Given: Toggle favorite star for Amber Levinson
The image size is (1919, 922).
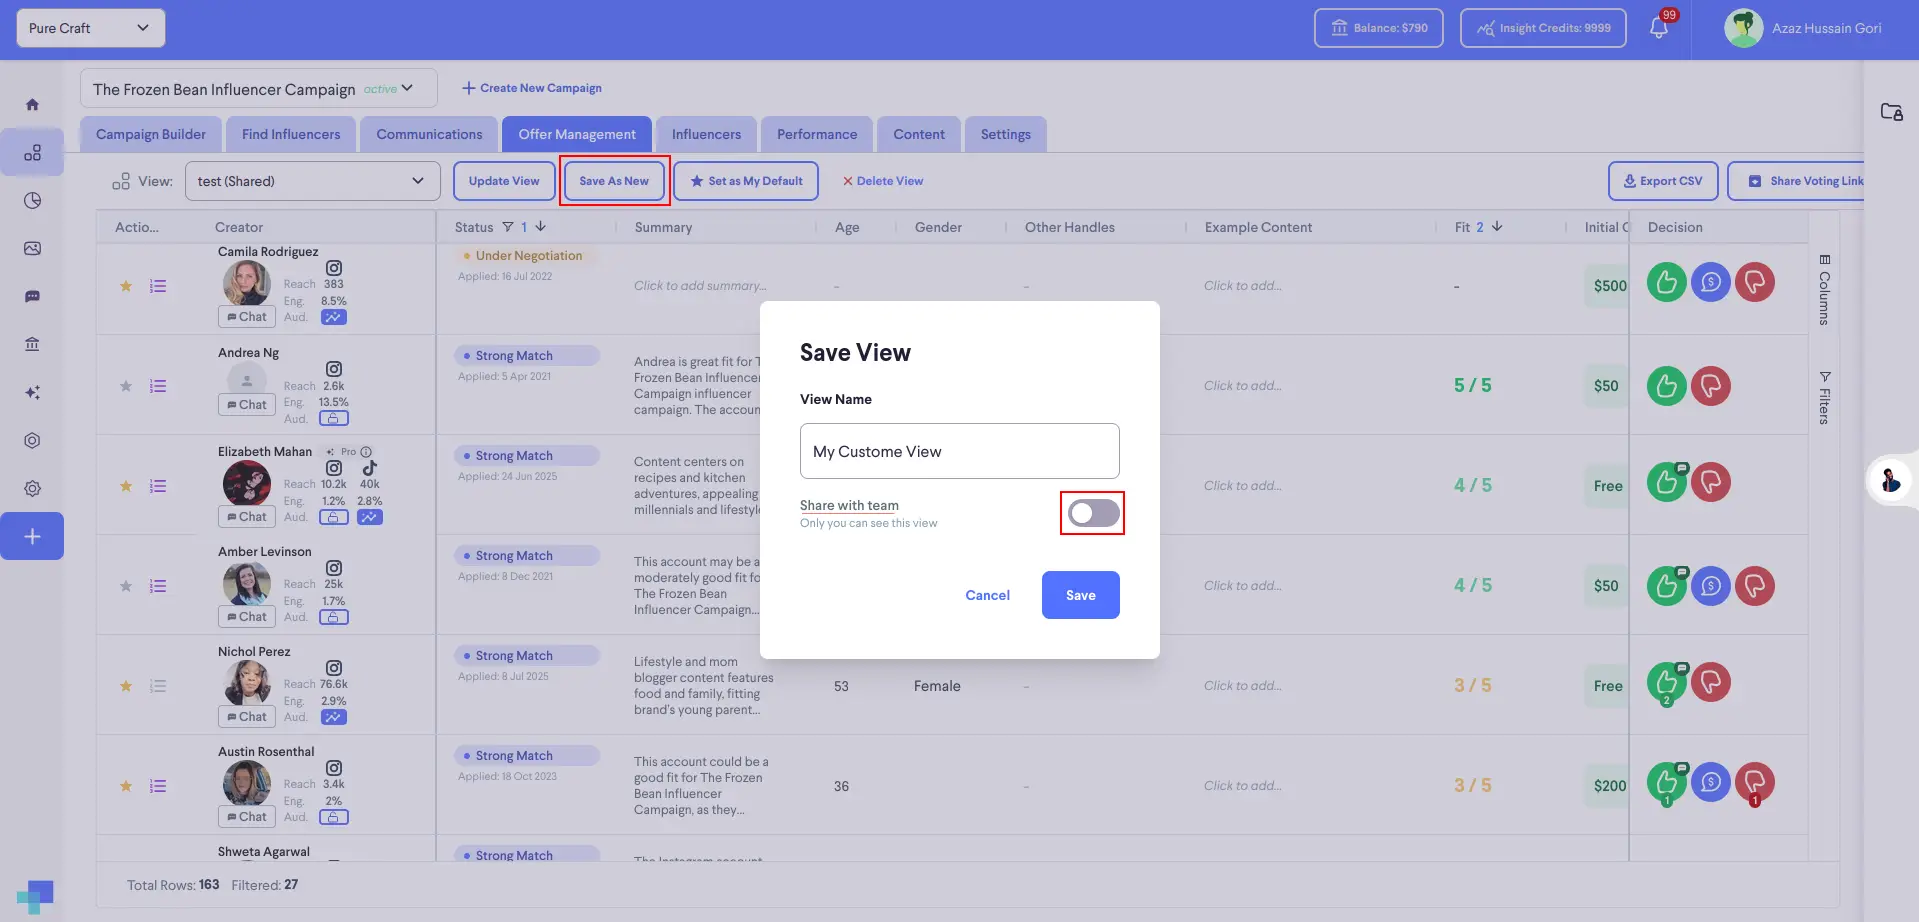Looking at the screenshot, I should [126, 586].
